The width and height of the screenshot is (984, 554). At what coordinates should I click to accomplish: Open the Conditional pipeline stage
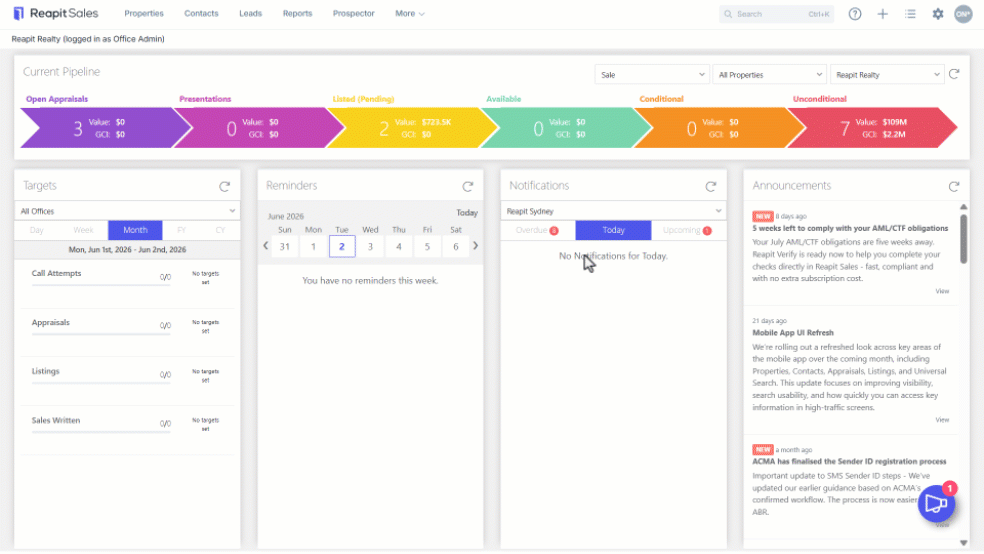(720, 127)
